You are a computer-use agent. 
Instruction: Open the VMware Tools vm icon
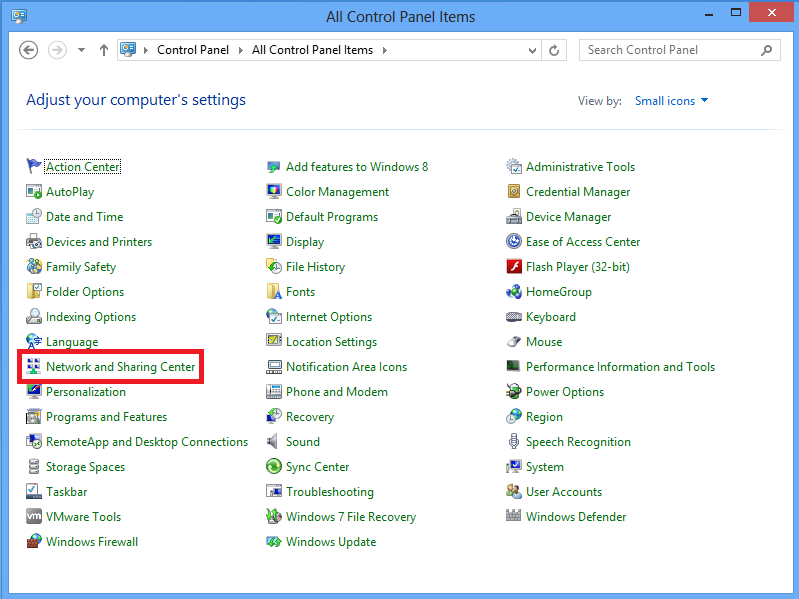[34, 516]
